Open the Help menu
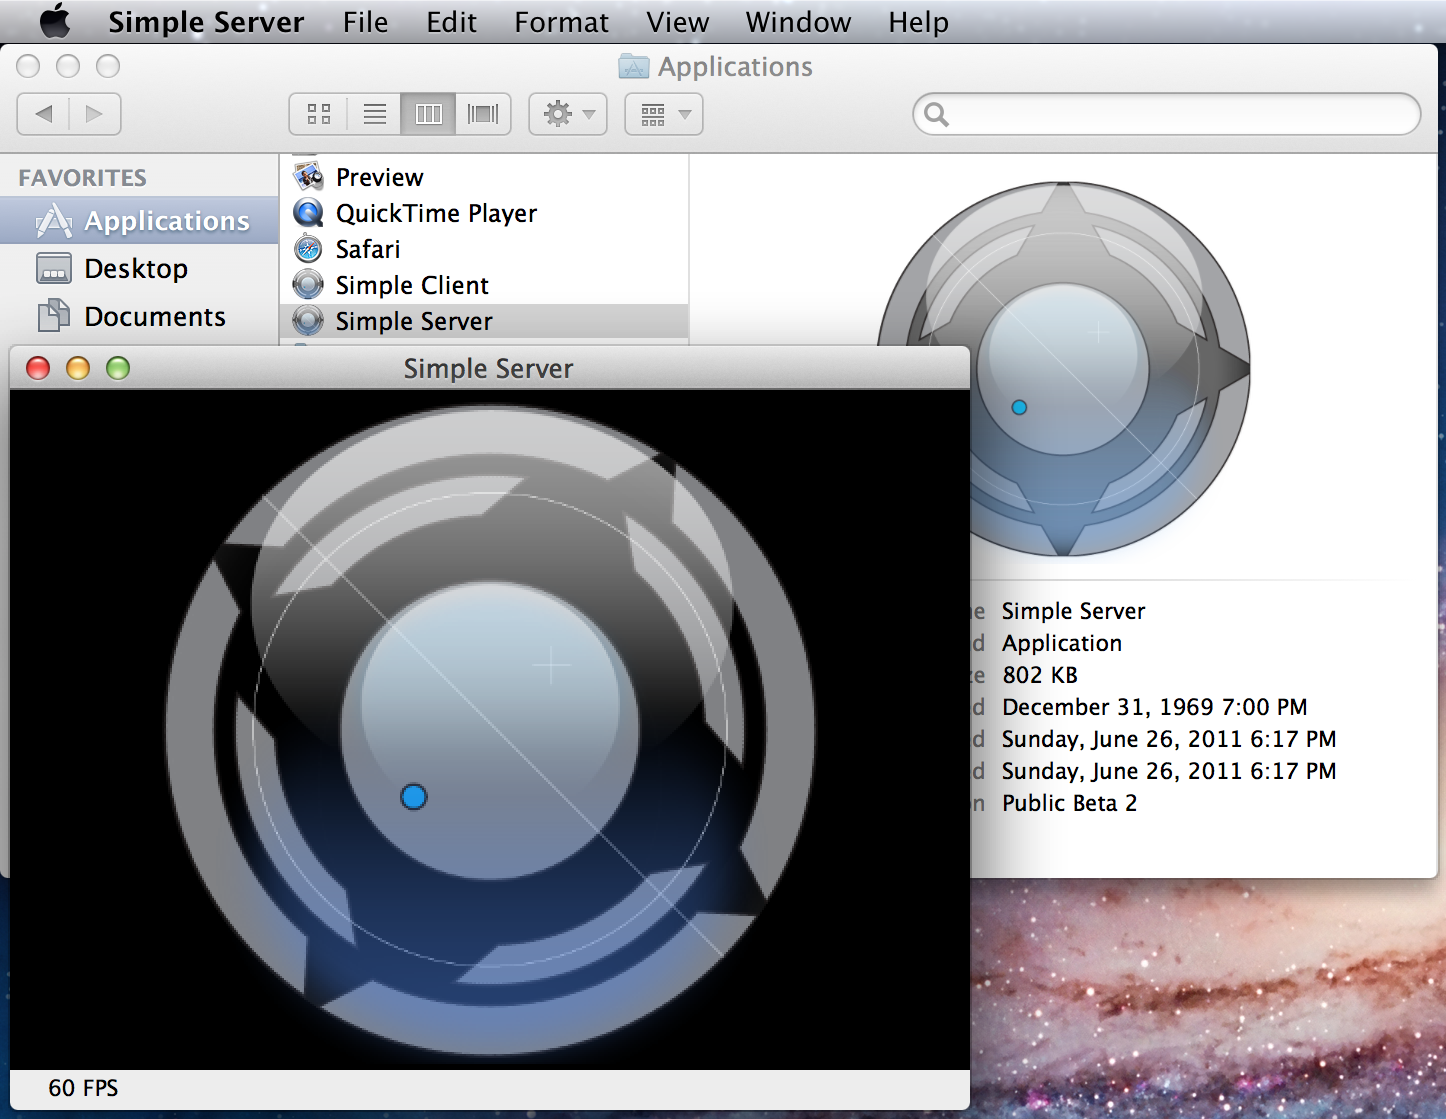Viewport: 1446px width, 1119px height. click(x=918, y=22)
